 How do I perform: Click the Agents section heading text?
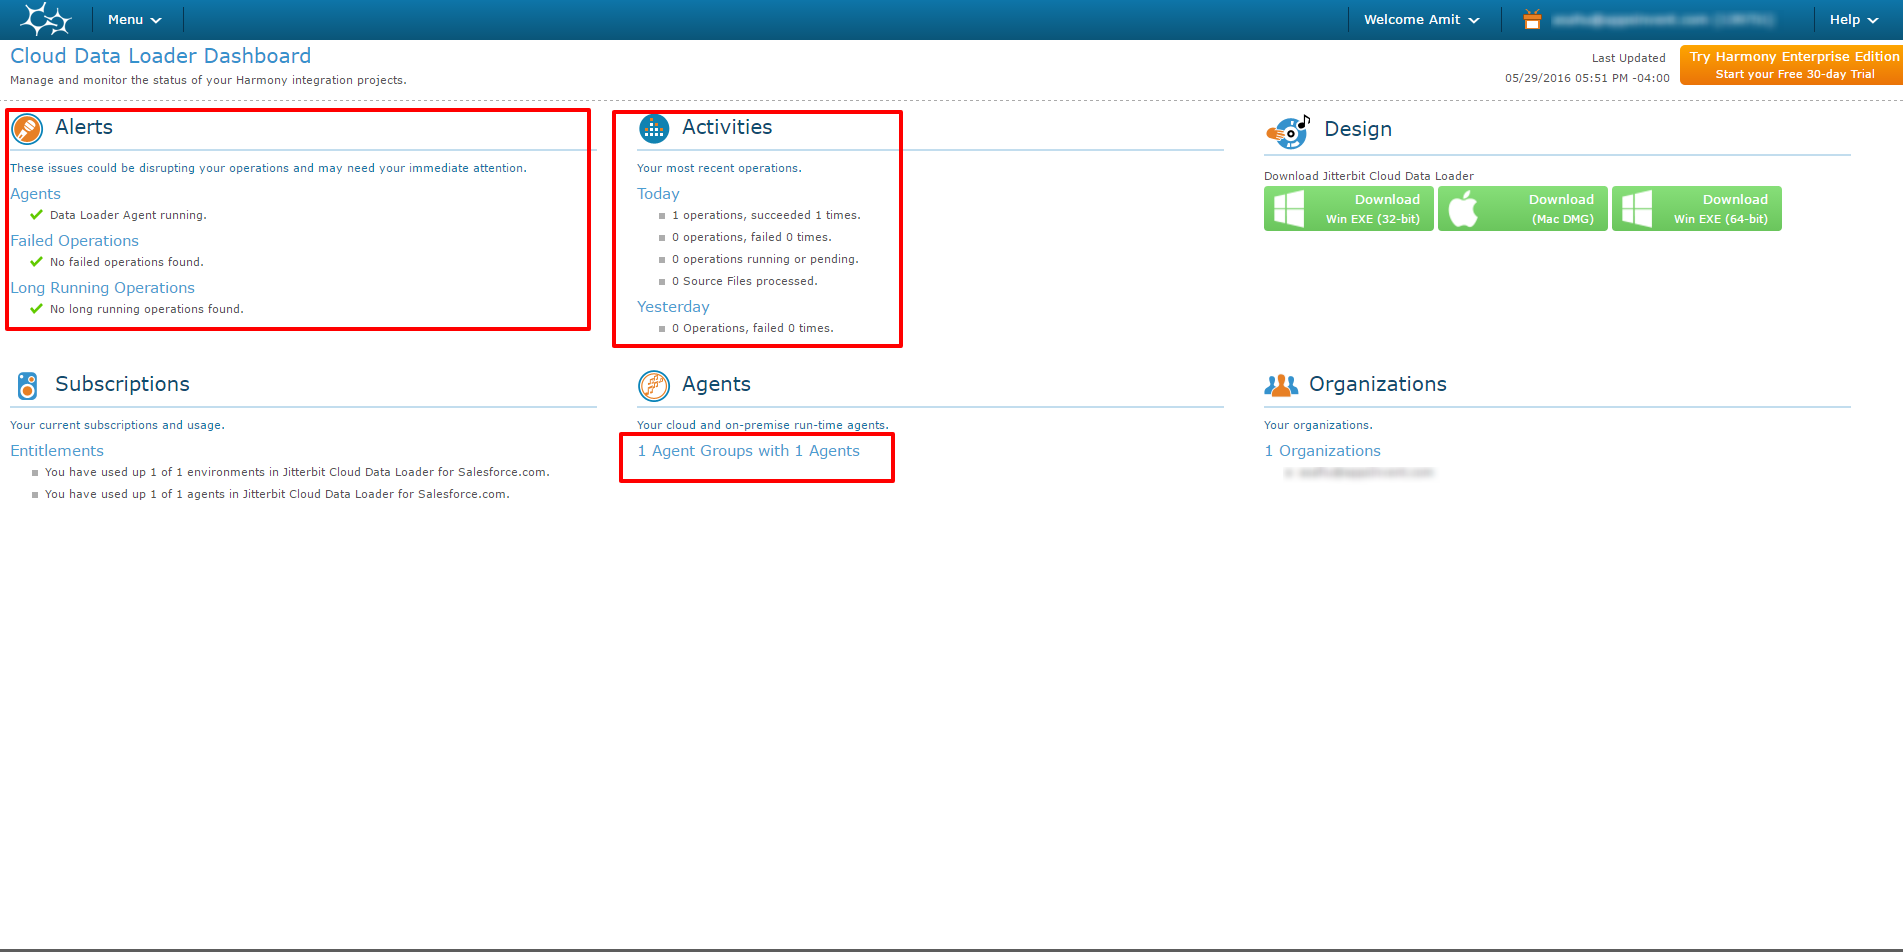pos(716,384)
